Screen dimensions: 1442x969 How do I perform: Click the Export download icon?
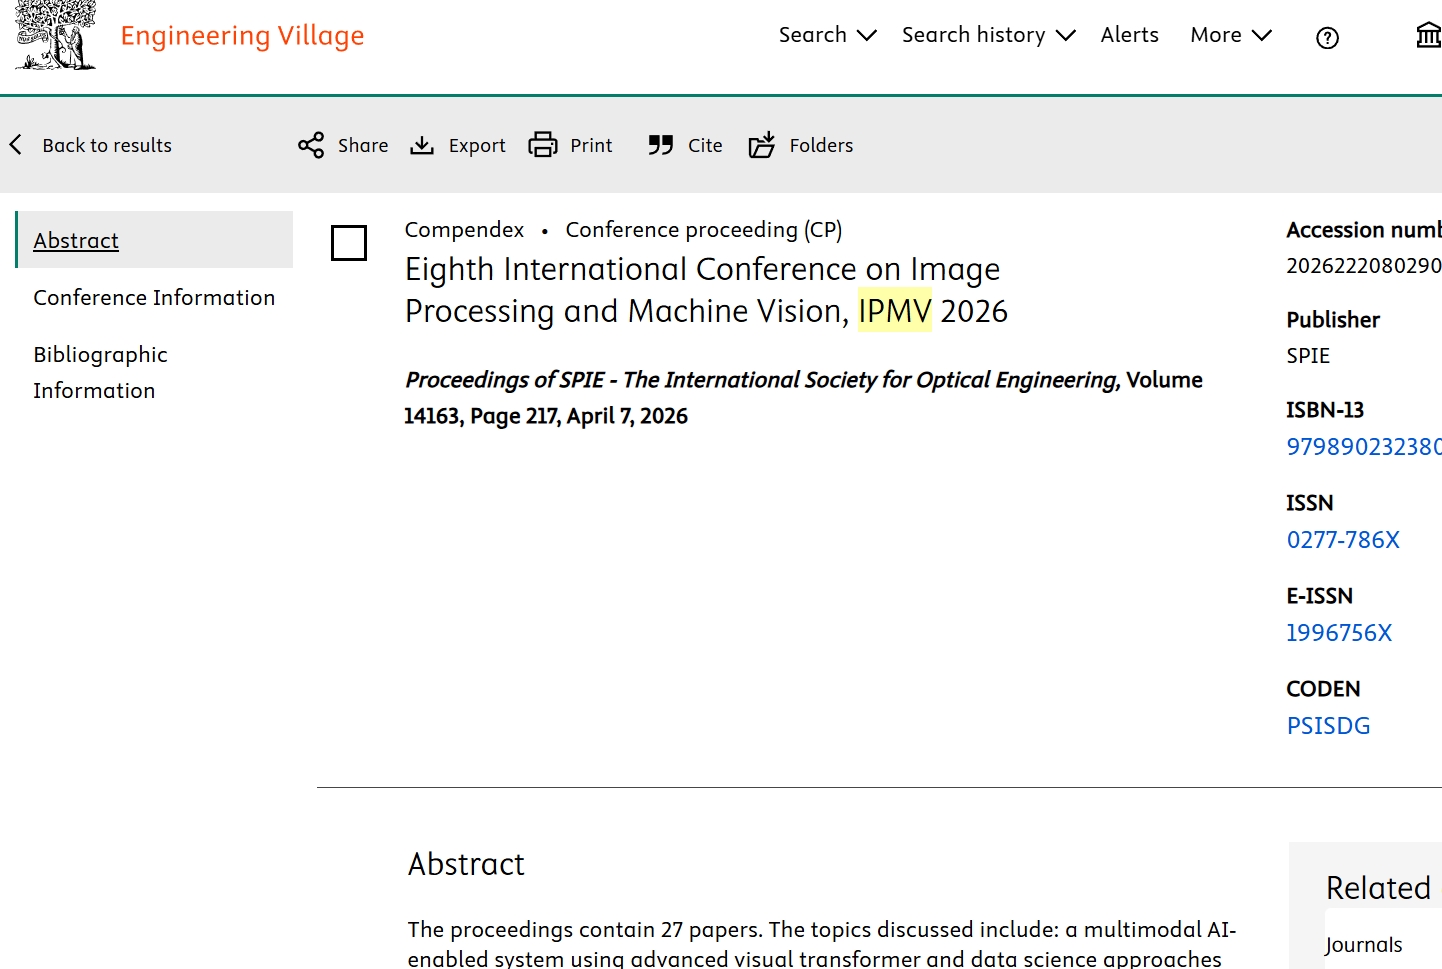422,146
